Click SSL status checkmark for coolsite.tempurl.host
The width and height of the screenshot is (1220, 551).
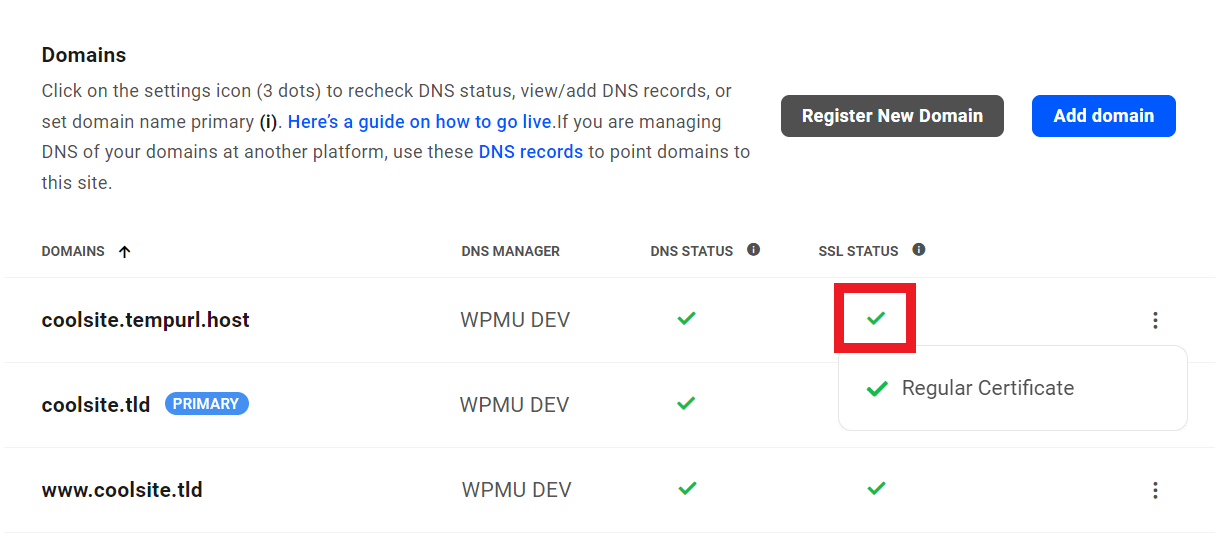(x=876, y=318)
